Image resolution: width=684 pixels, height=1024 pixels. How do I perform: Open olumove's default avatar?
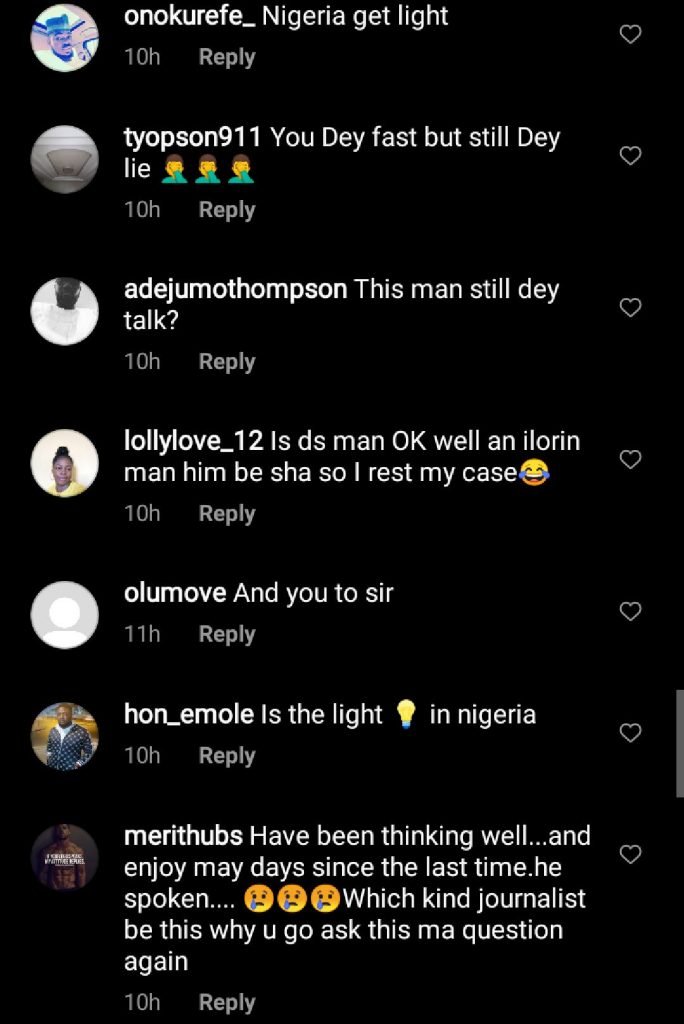(65, 615)
